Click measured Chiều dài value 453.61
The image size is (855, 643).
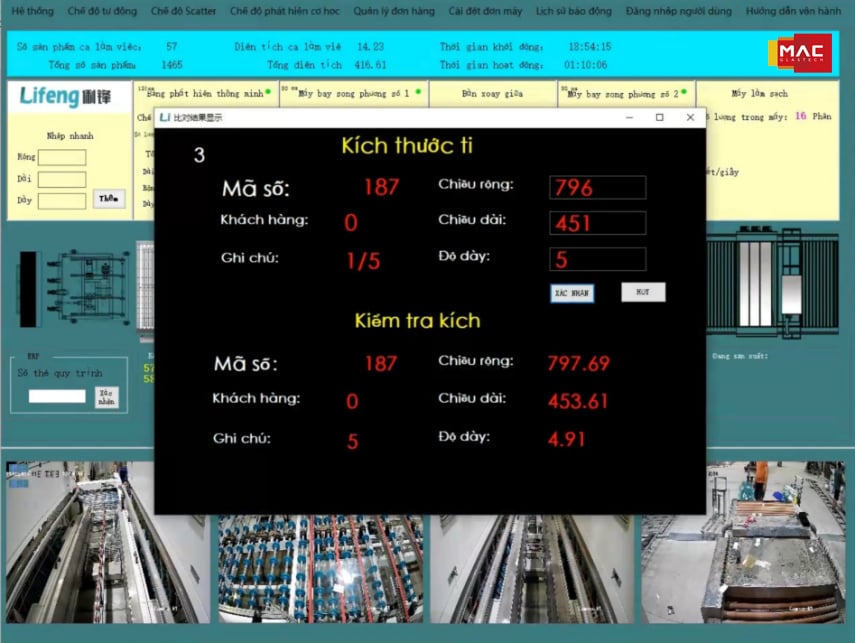tap(578, 401)
